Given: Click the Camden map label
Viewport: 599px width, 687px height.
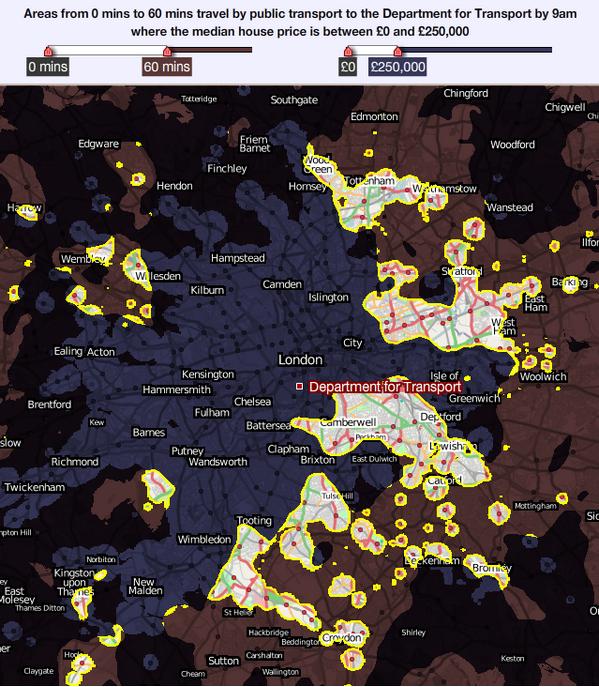Looking at the screenshot, I should [282, 284].
